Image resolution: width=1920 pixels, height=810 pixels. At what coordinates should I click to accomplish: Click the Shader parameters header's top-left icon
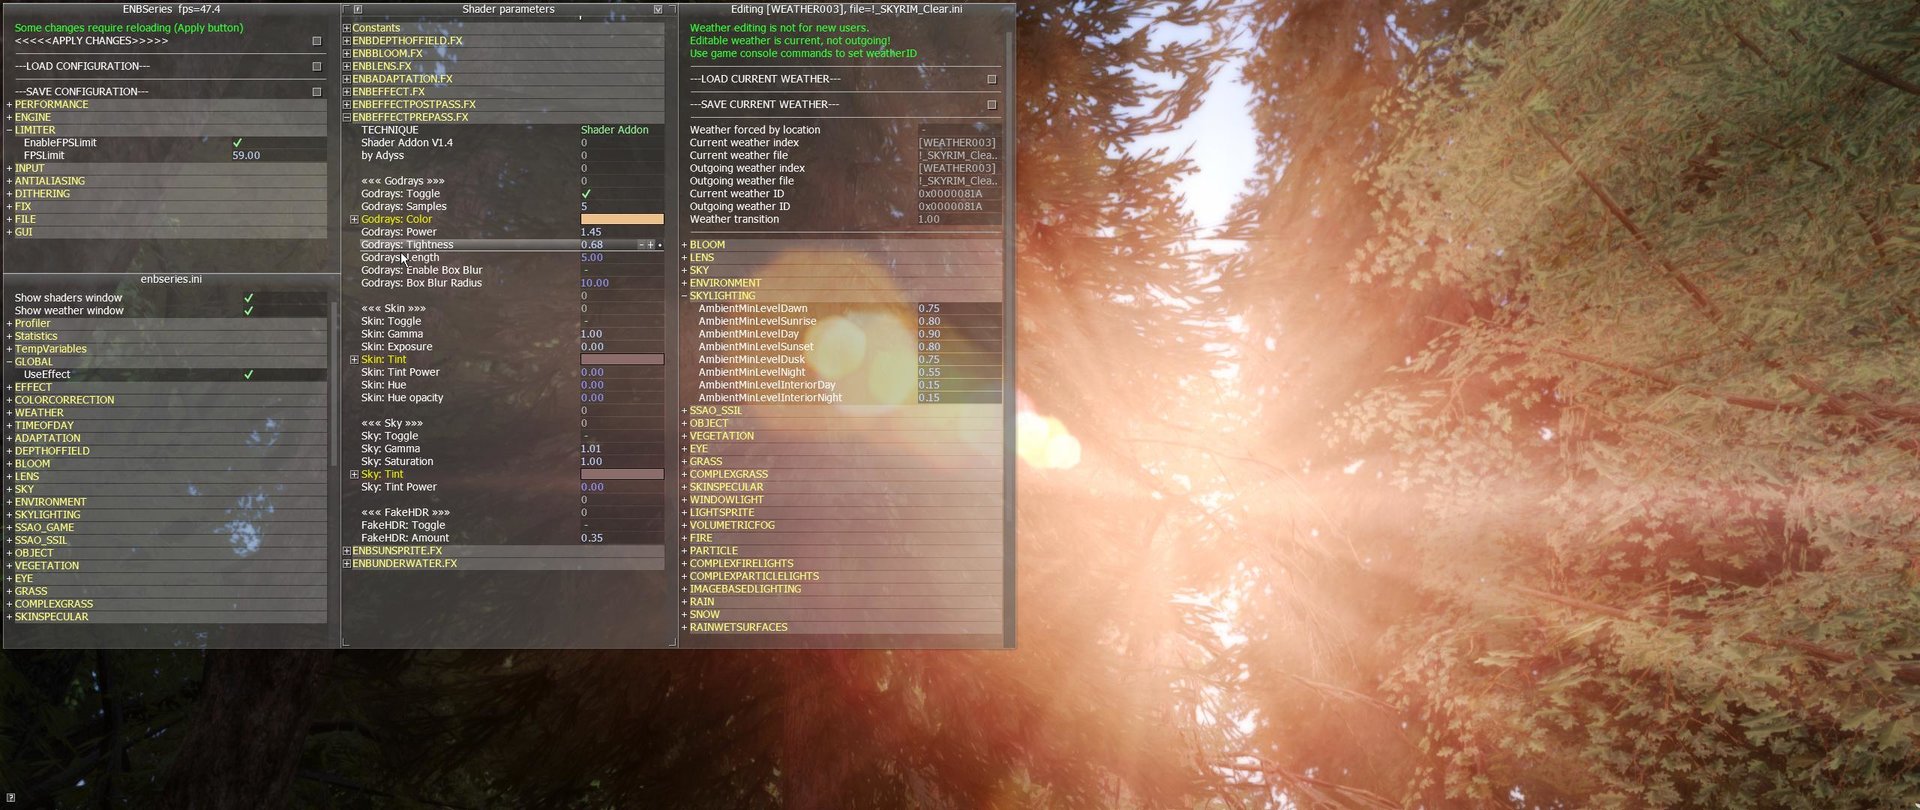(357, 9)
